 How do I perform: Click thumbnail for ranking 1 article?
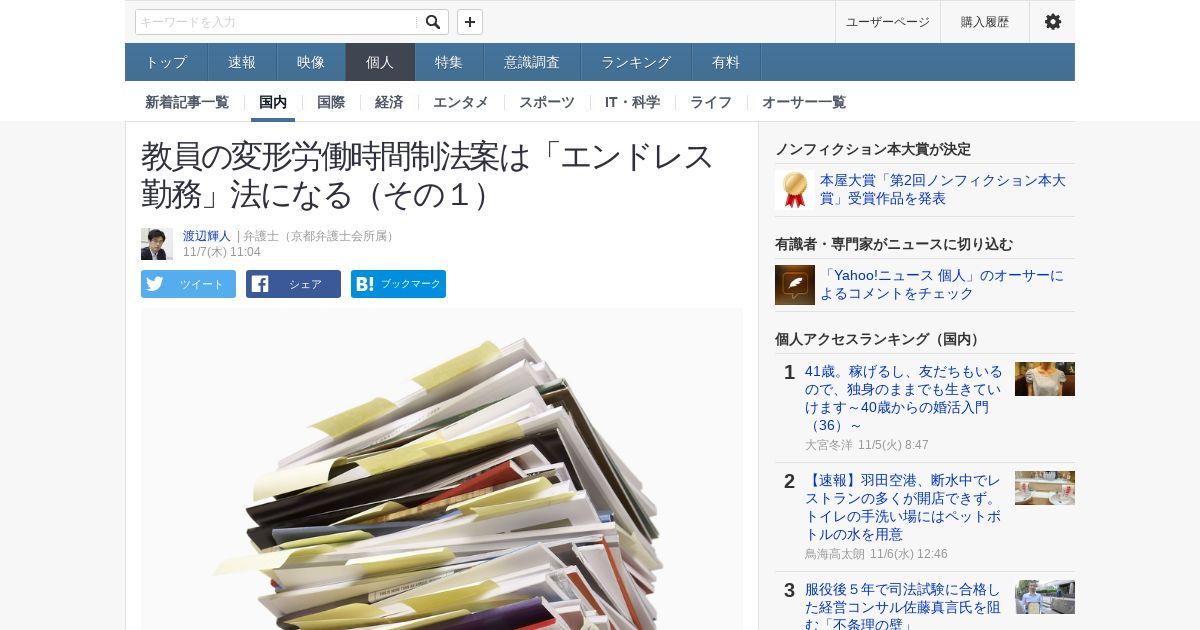1045,379
